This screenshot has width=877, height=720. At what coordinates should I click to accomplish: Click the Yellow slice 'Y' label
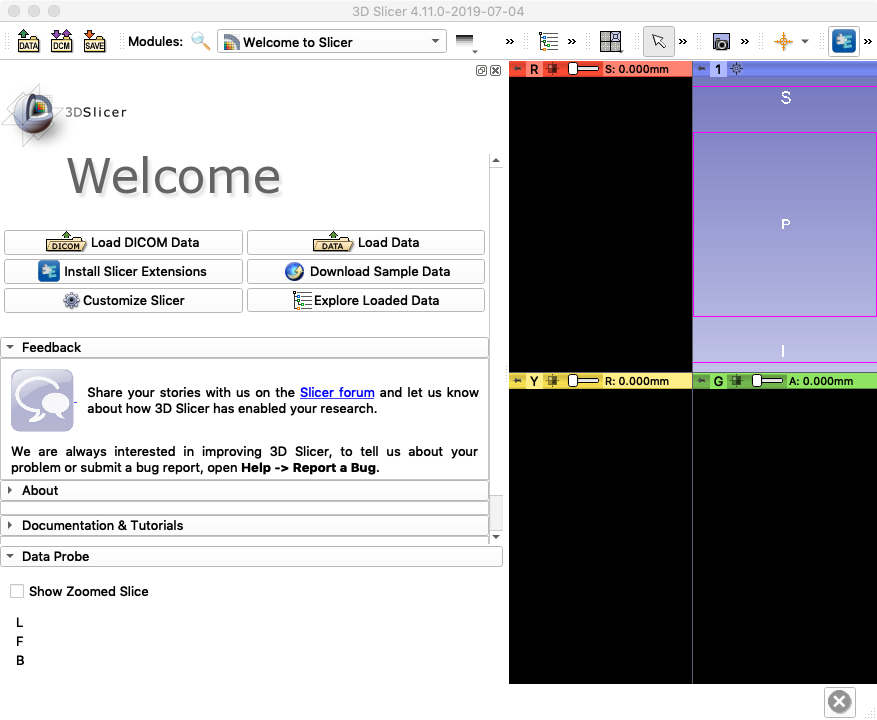[x=534, y=381]
